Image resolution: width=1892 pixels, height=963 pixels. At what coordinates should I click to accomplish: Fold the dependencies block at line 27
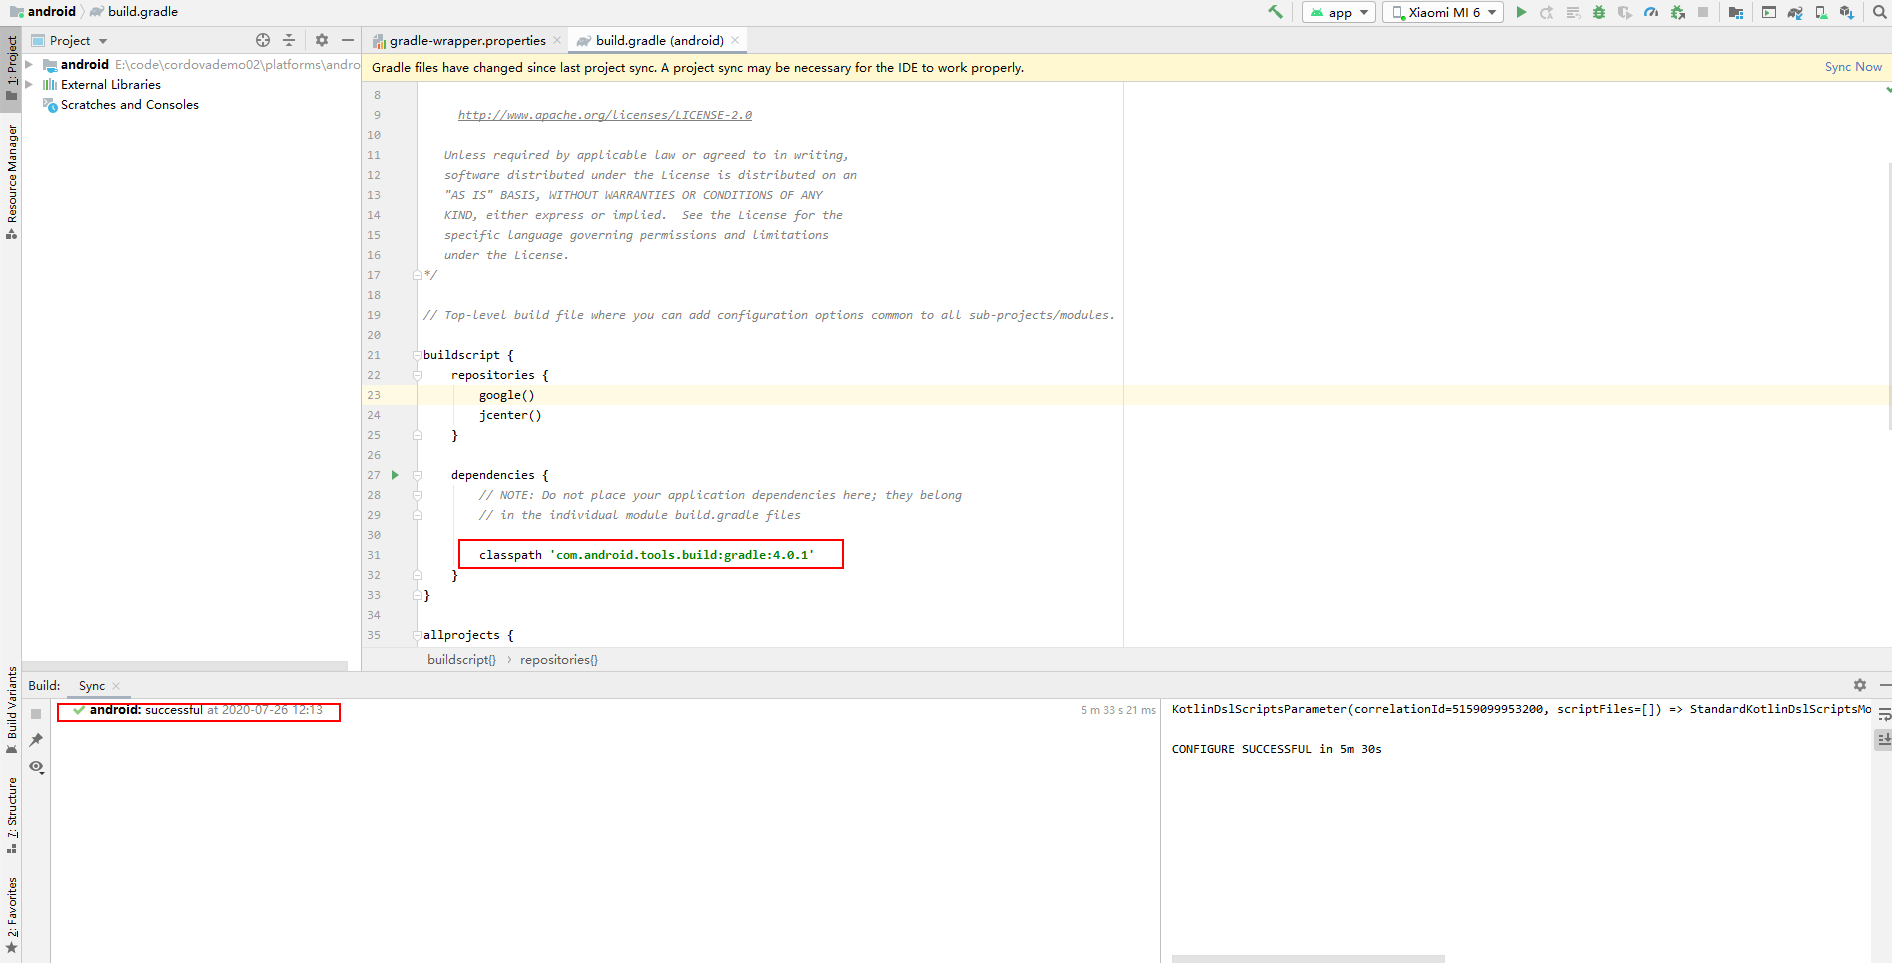click(417, 475)
